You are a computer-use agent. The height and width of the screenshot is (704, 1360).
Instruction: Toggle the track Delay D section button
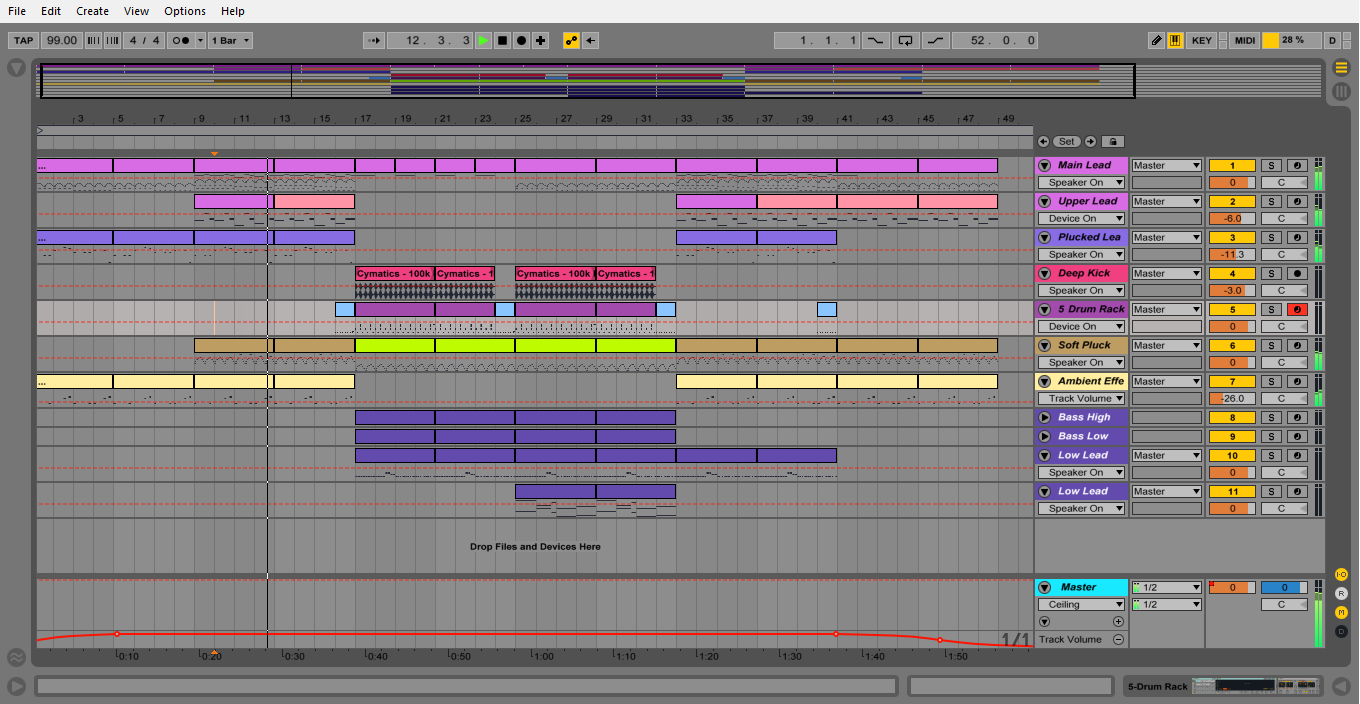[1341, 631]
